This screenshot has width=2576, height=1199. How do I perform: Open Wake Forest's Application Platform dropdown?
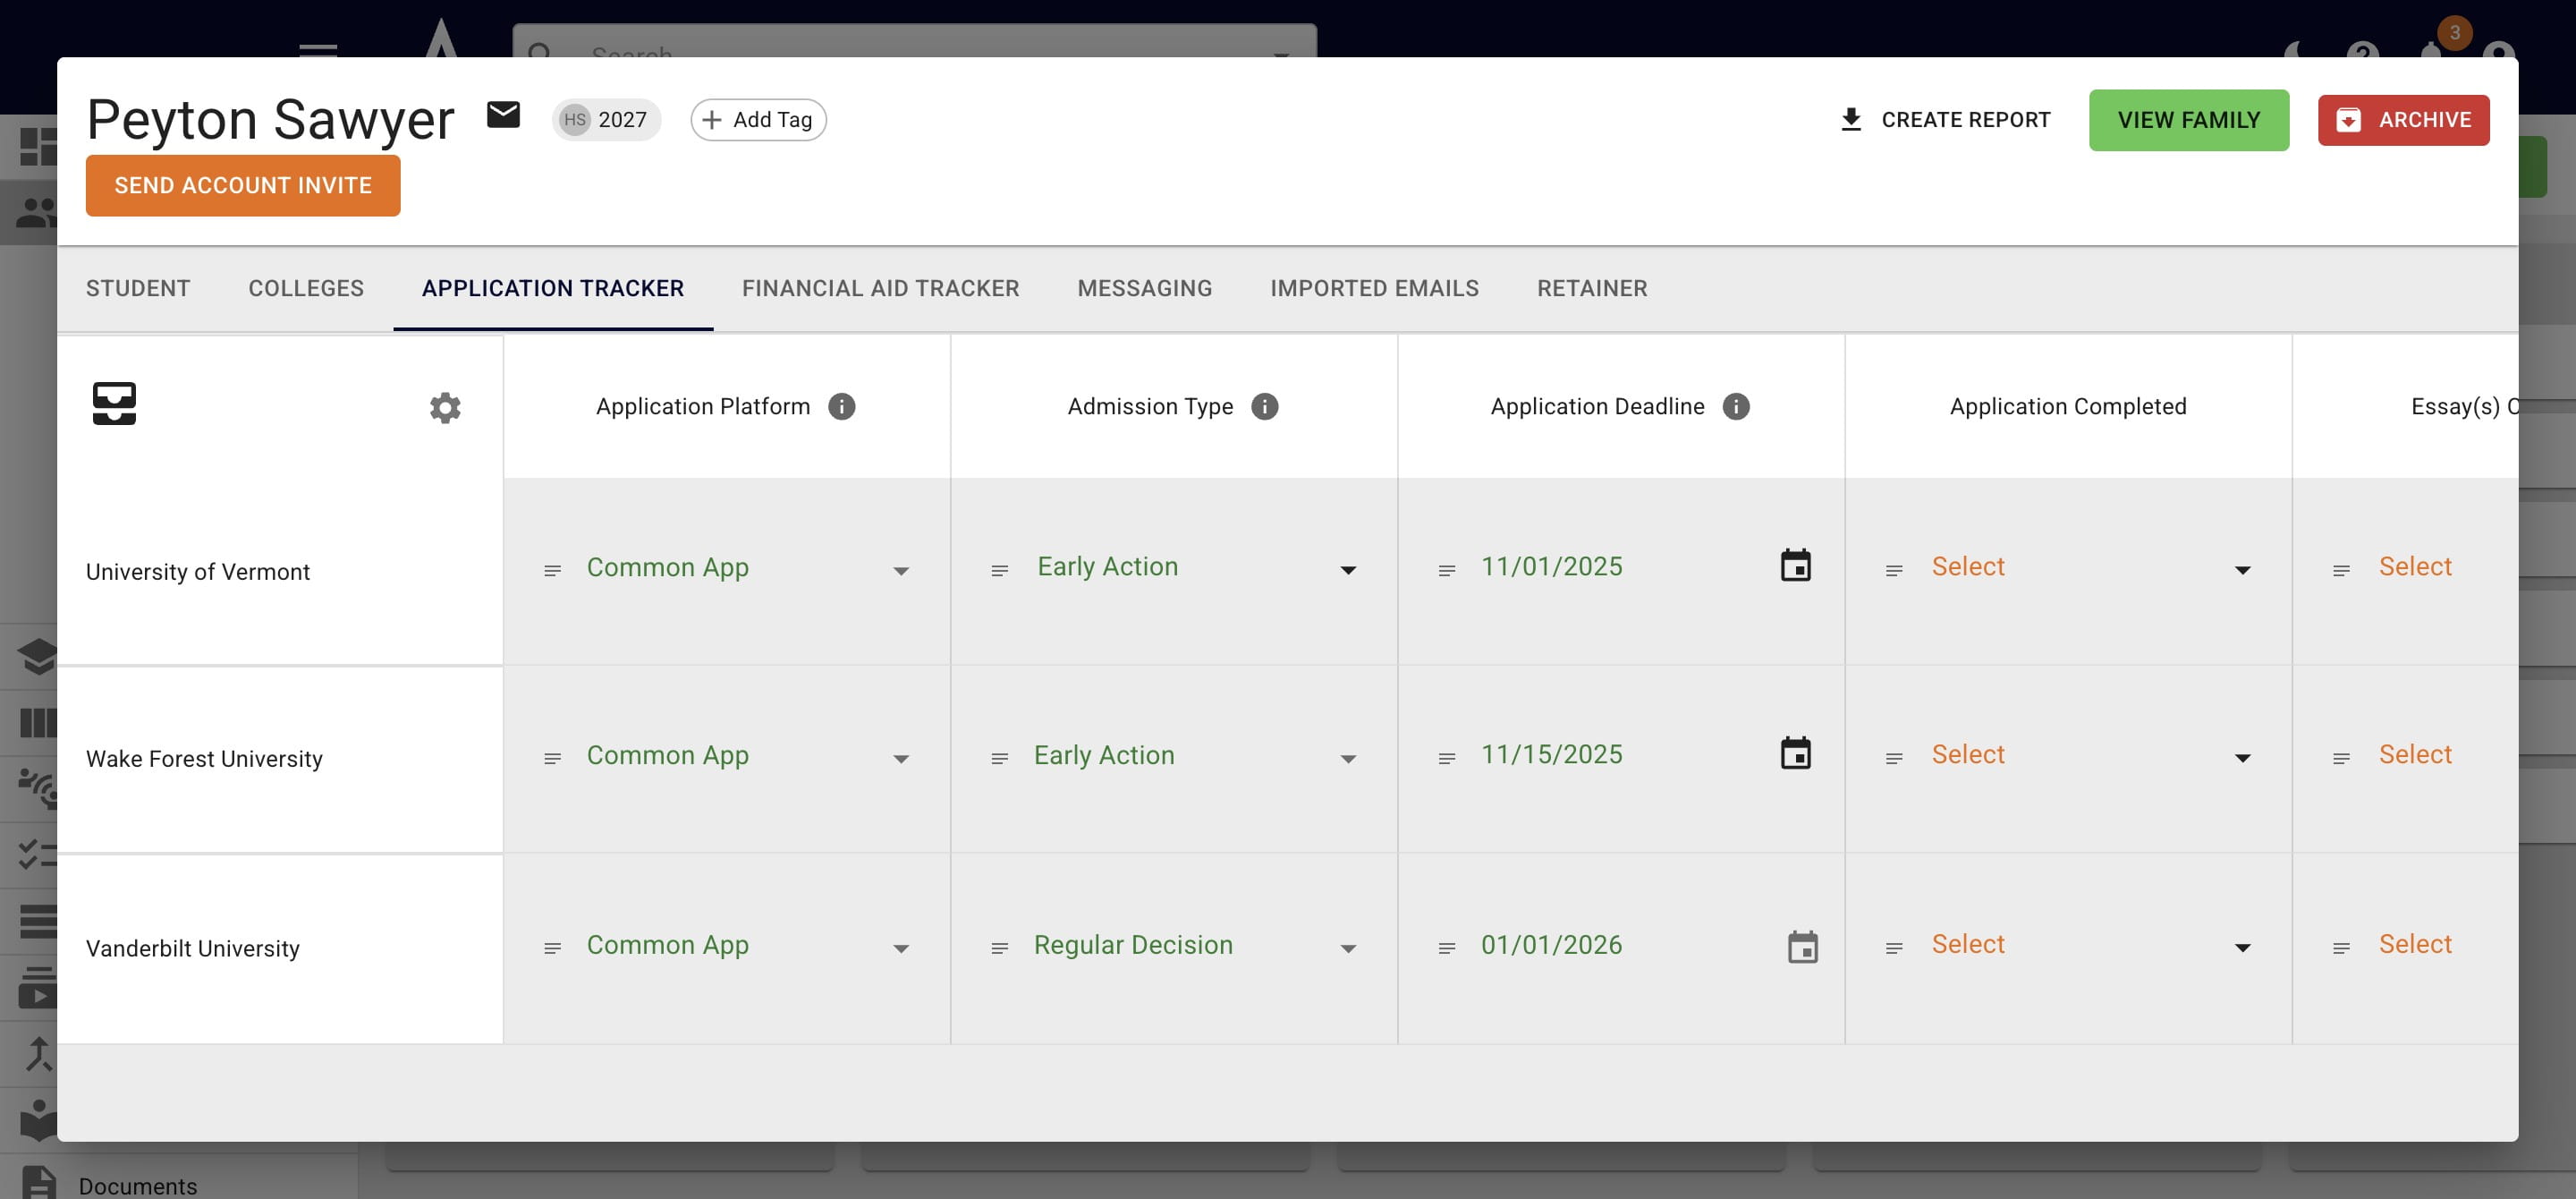coord(748,756)
